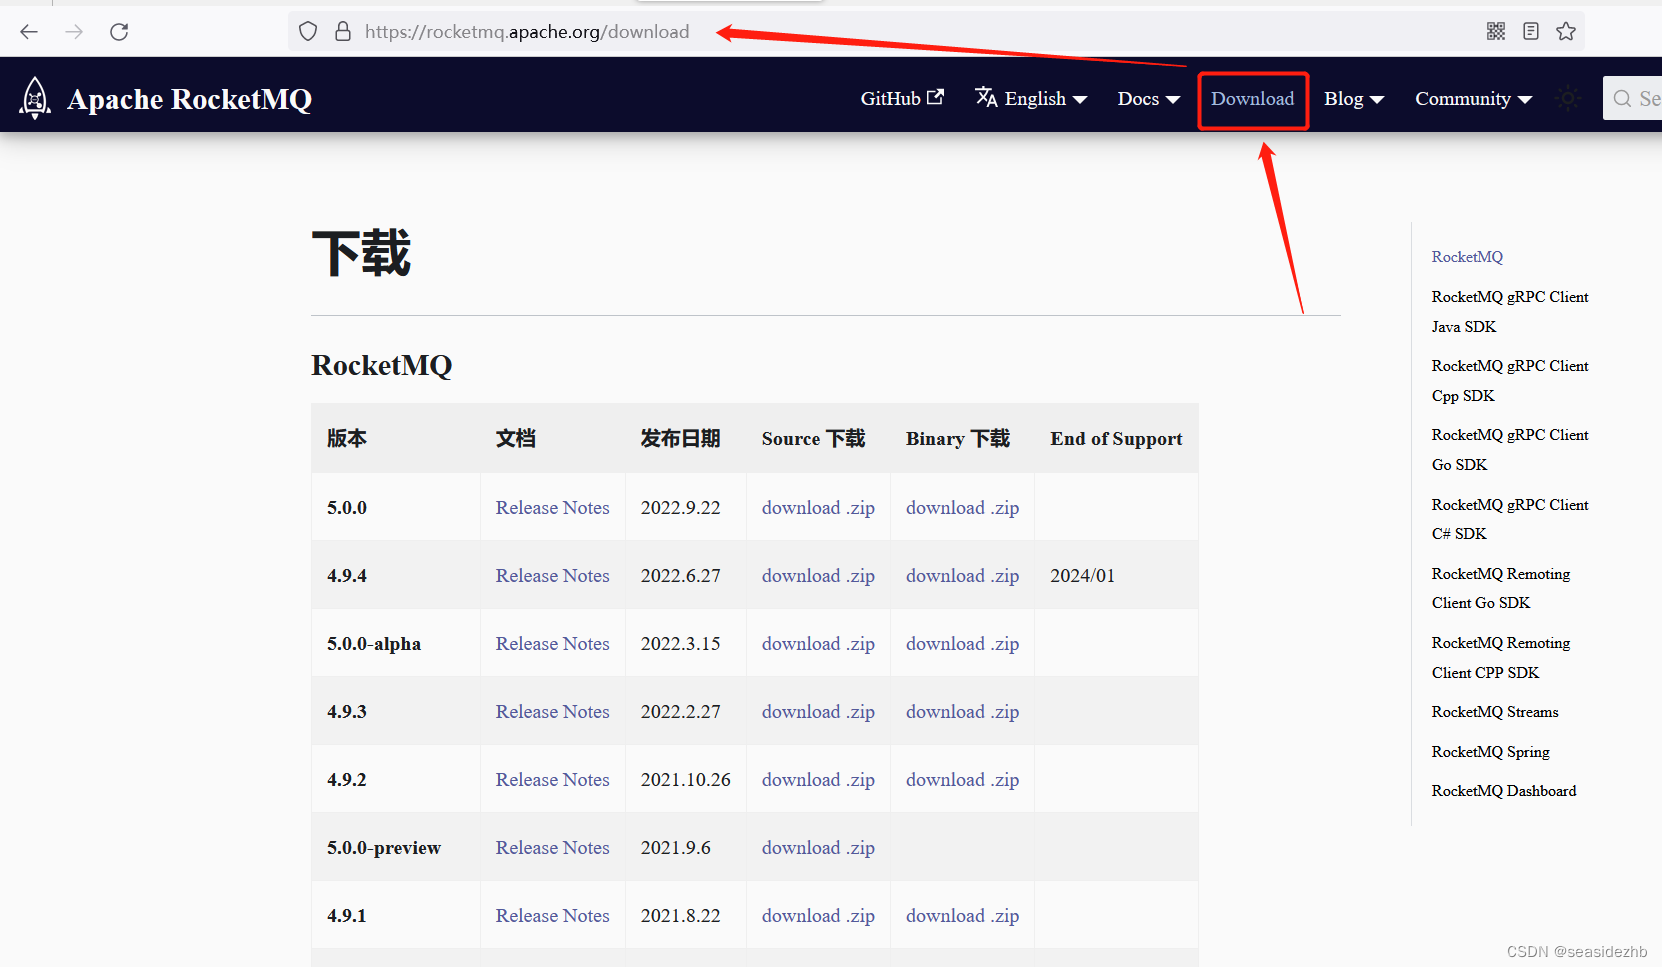Click the Apache RocketMQ rocket logo
Image resolution: width=1662 pixels, height=967 pixels.
point(35,98)
